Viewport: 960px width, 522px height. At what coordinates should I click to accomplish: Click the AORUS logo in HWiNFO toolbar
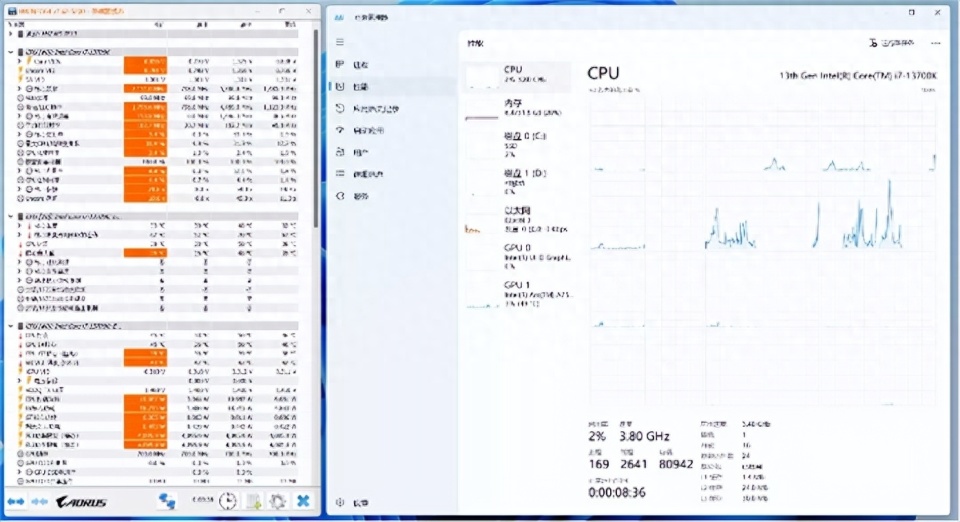point(82,502)
